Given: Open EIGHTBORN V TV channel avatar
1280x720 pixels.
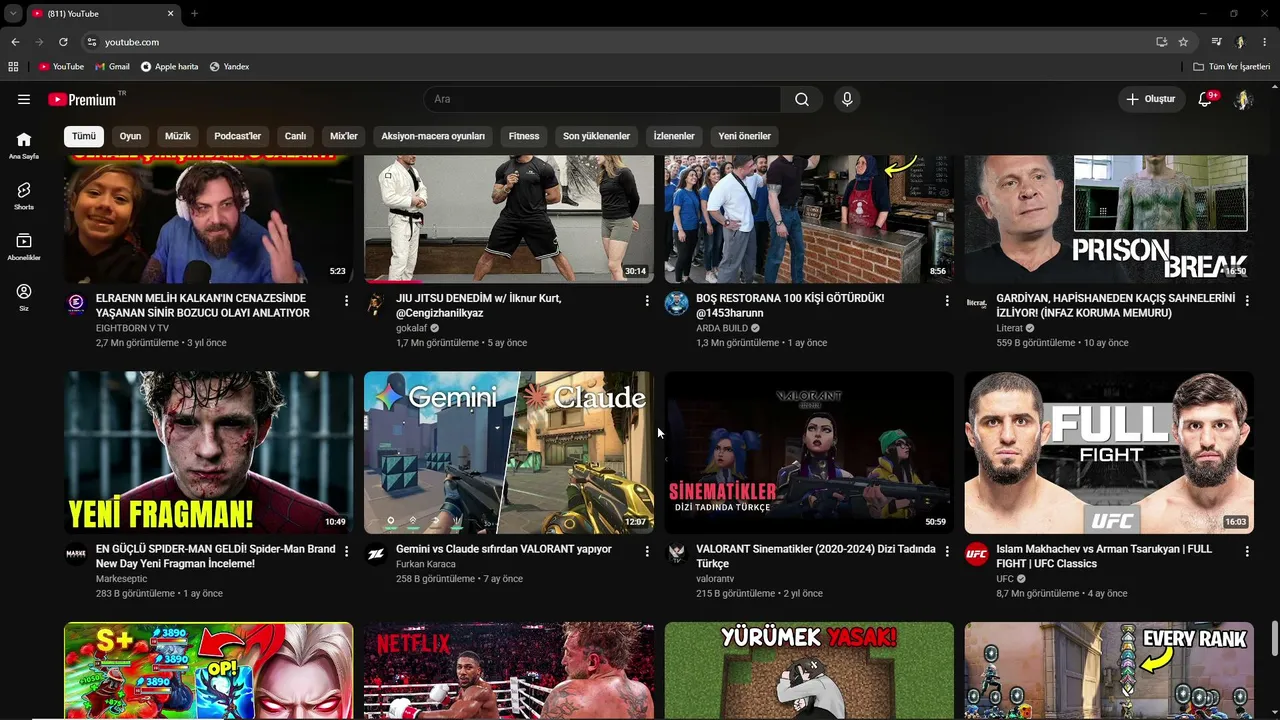Looking at the screenshot, I should click(76, 304).
